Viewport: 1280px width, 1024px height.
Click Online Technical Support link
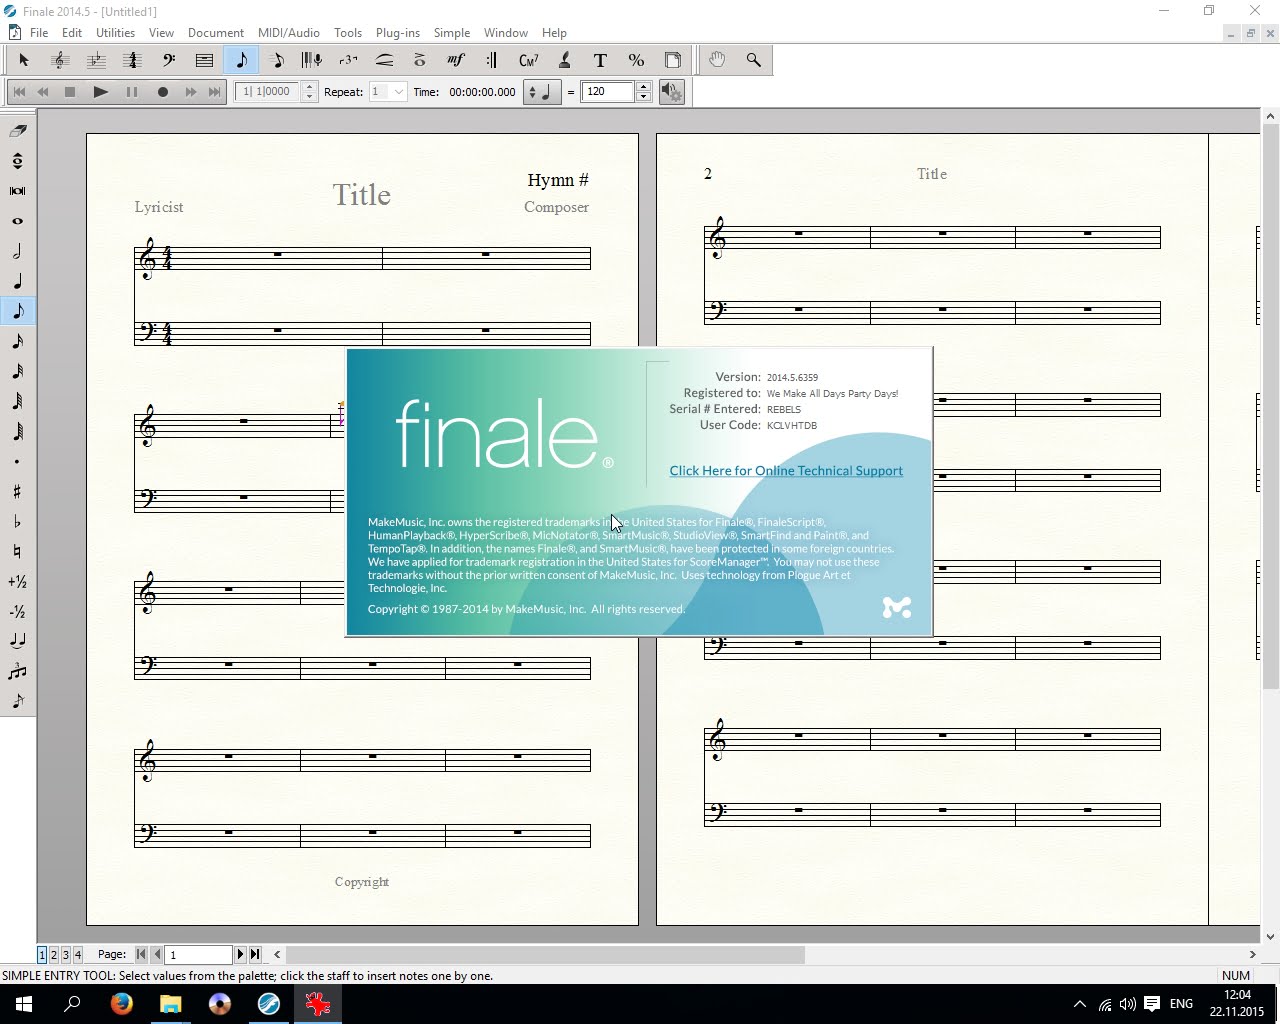[x=786, y=471]
